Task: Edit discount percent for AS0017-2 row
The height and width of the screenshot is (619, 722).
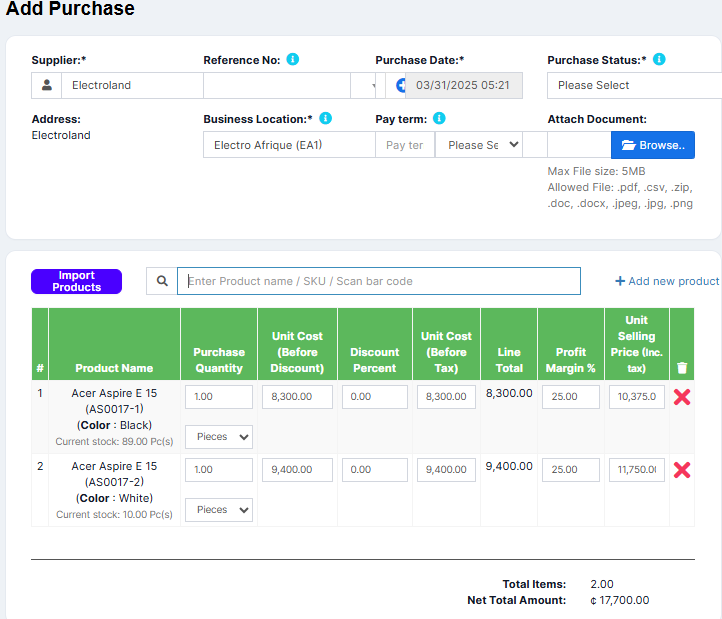Action: (375, 470)
